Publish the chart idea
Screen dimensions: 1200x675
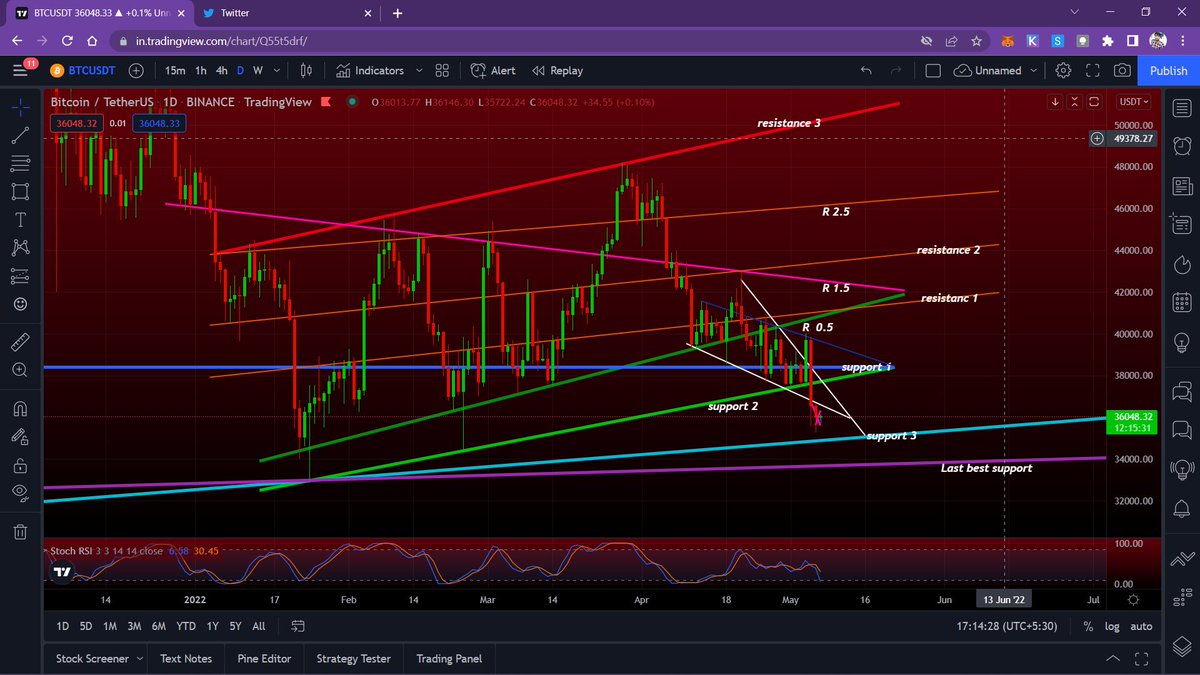coord(1168,70)
